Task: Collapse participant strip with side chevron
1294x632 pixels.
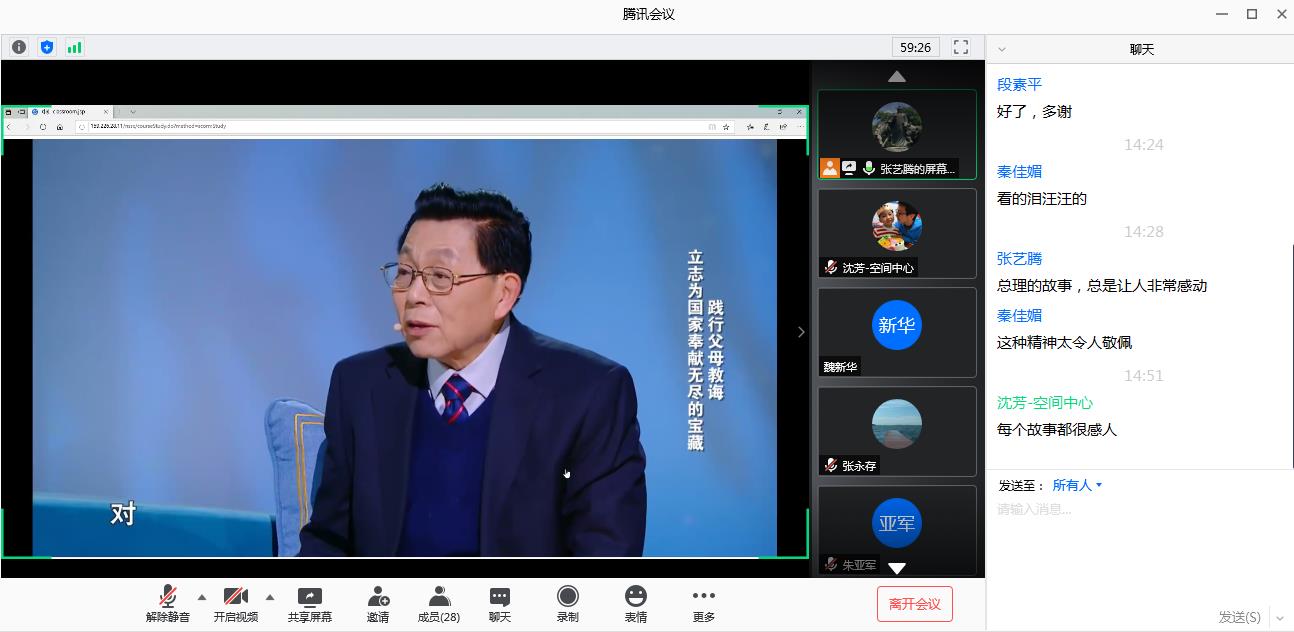Action: click(x=800, y=332)
